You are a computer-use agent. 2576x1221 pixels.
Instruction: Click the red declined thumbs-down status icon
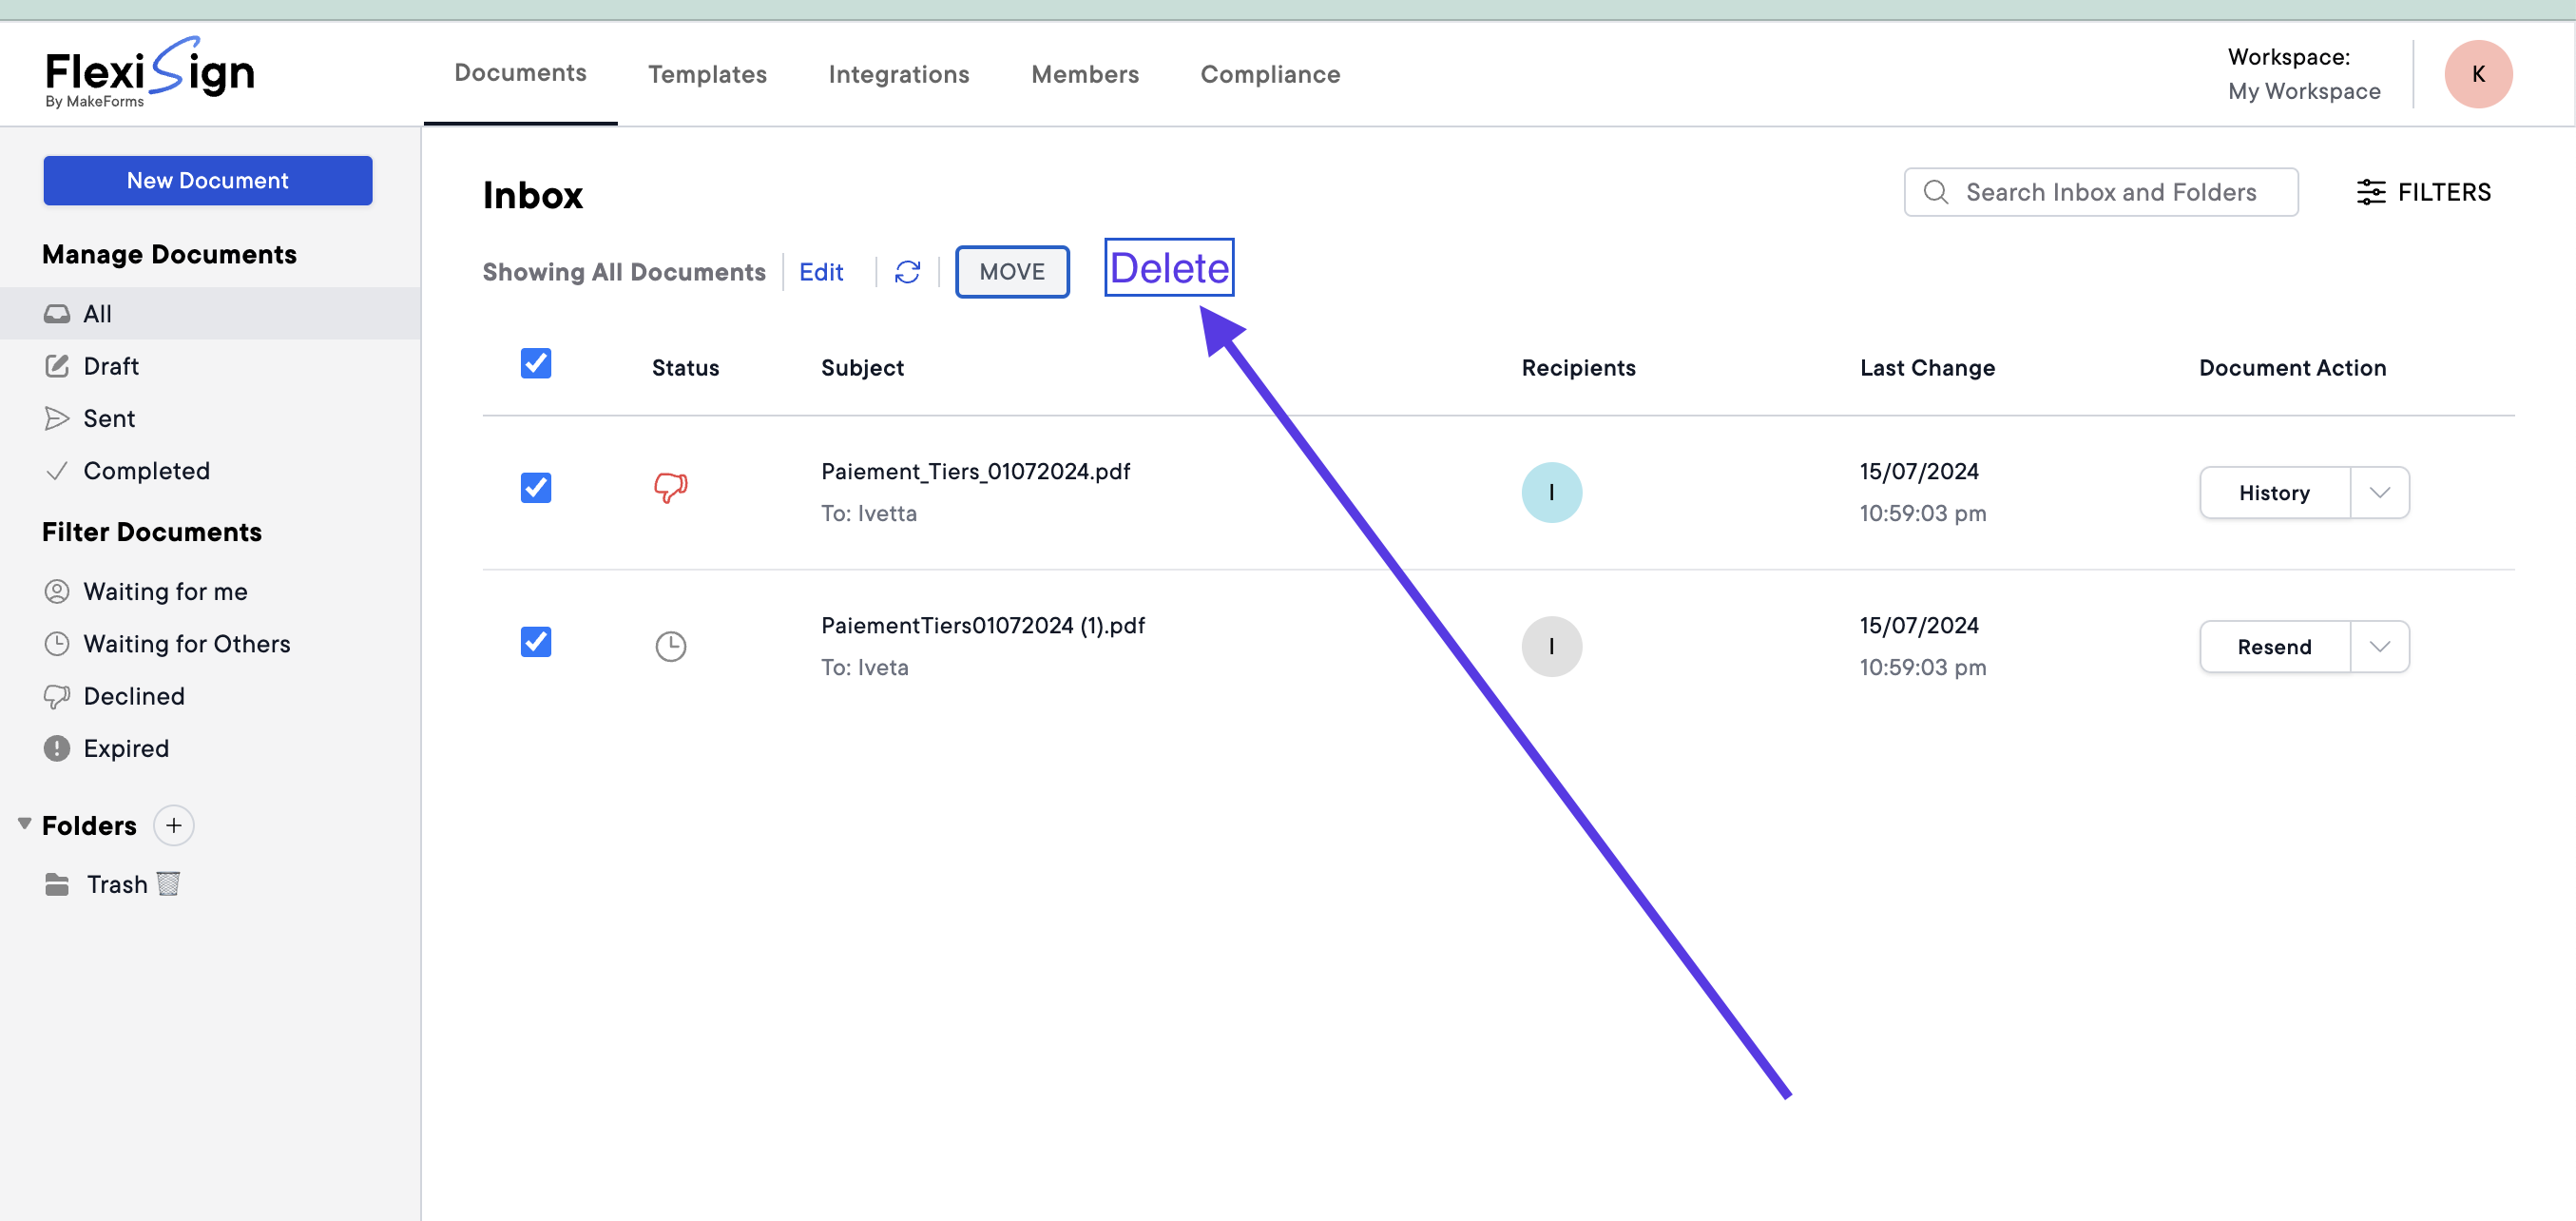point(670,488)
